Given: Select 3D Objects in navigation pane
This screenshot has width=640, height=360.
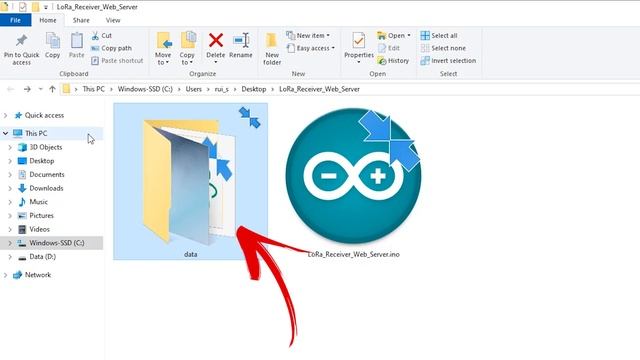Looking at the screenshot, I should [x=45, y=147].
